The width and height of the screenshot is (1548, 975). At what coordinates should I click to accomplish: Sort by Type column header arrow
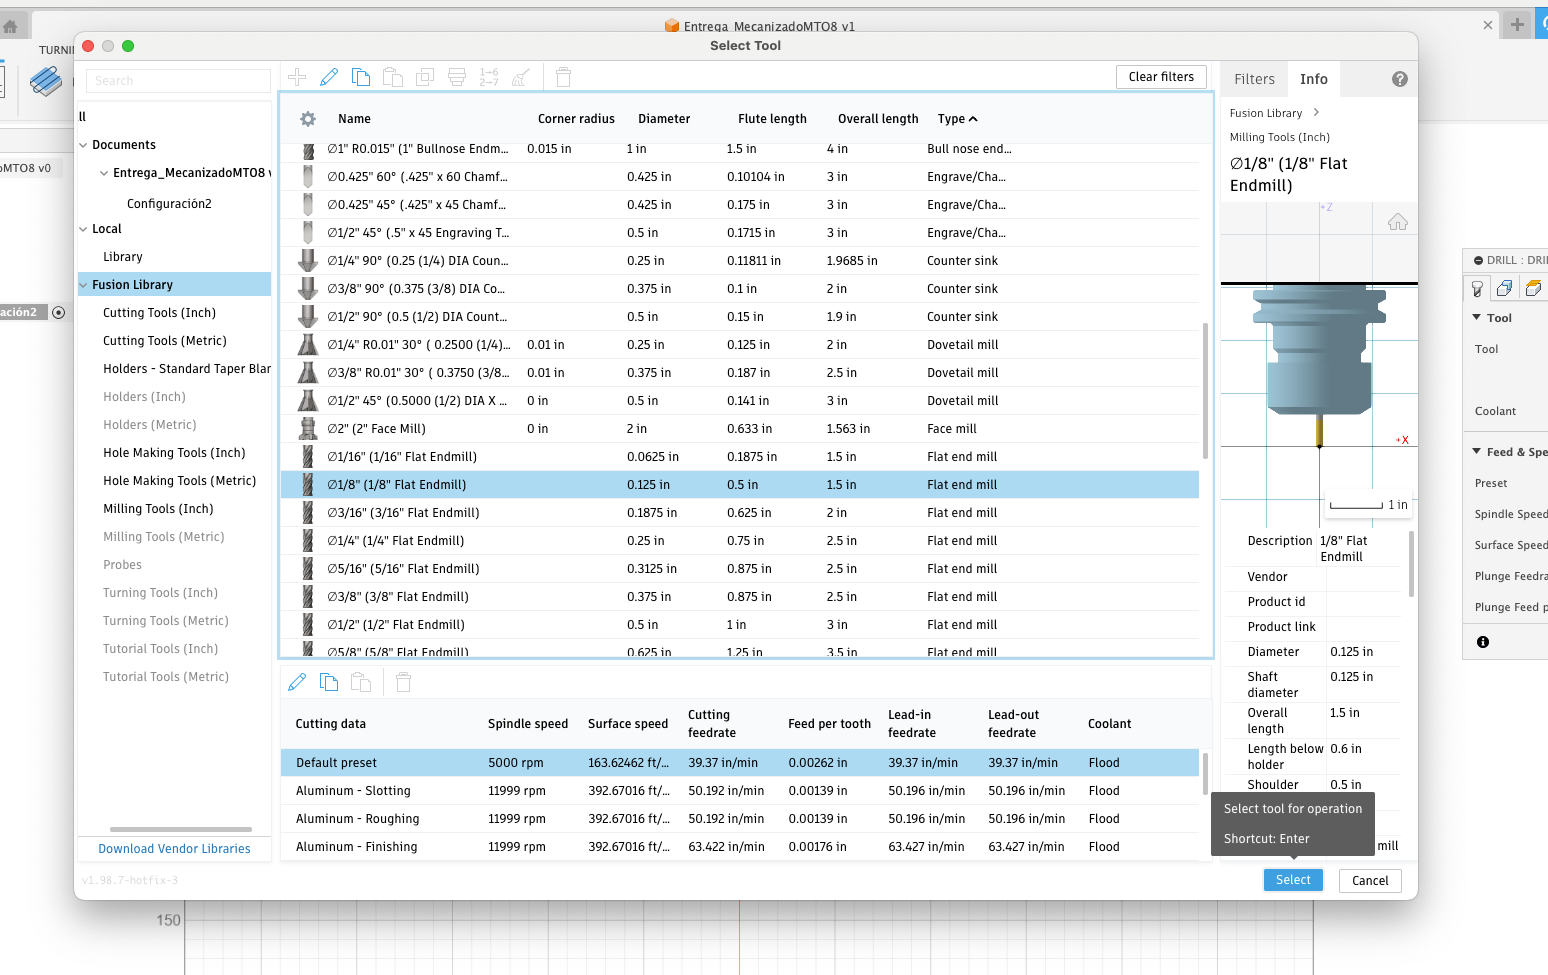click(x=973, y=119)
